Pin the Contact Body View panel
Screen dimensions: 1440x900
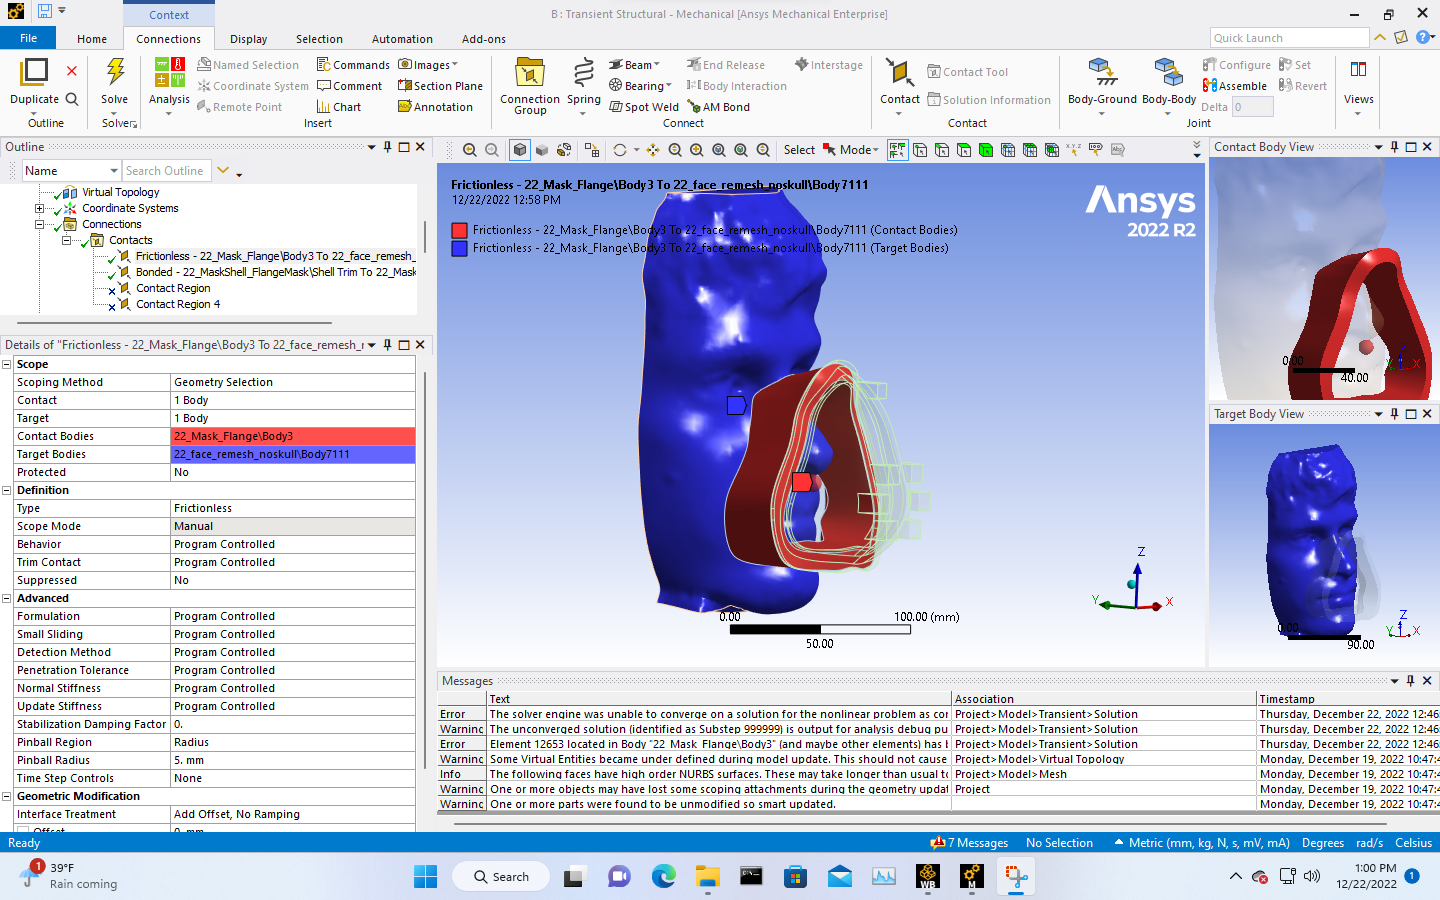1395,147
